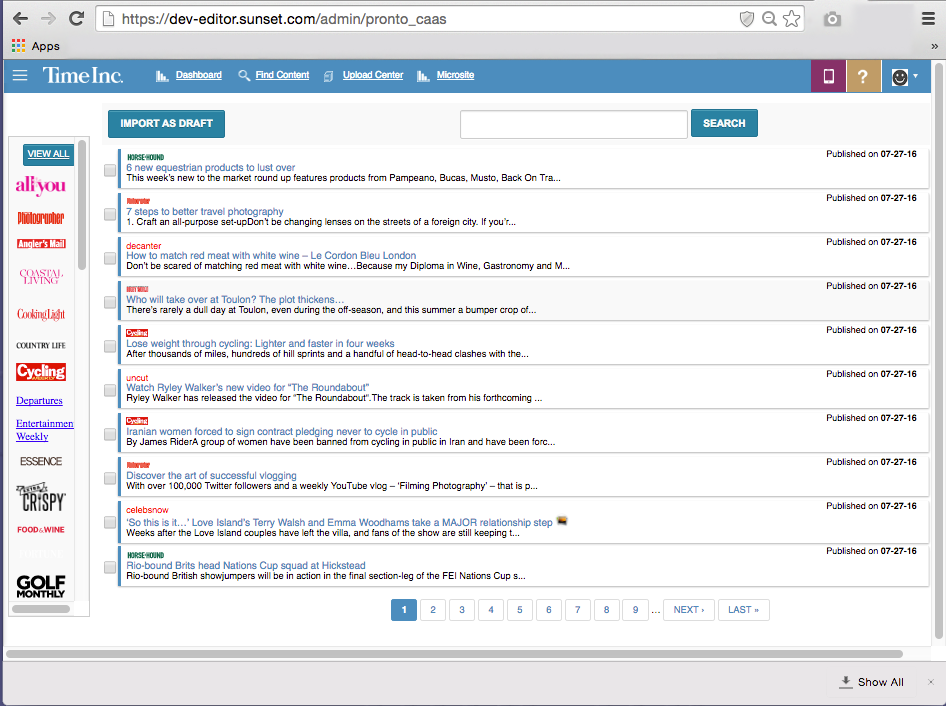Filter by Cycling Weekly sidebar logo
The image size is (946, 706).
(x=41, y=371)
